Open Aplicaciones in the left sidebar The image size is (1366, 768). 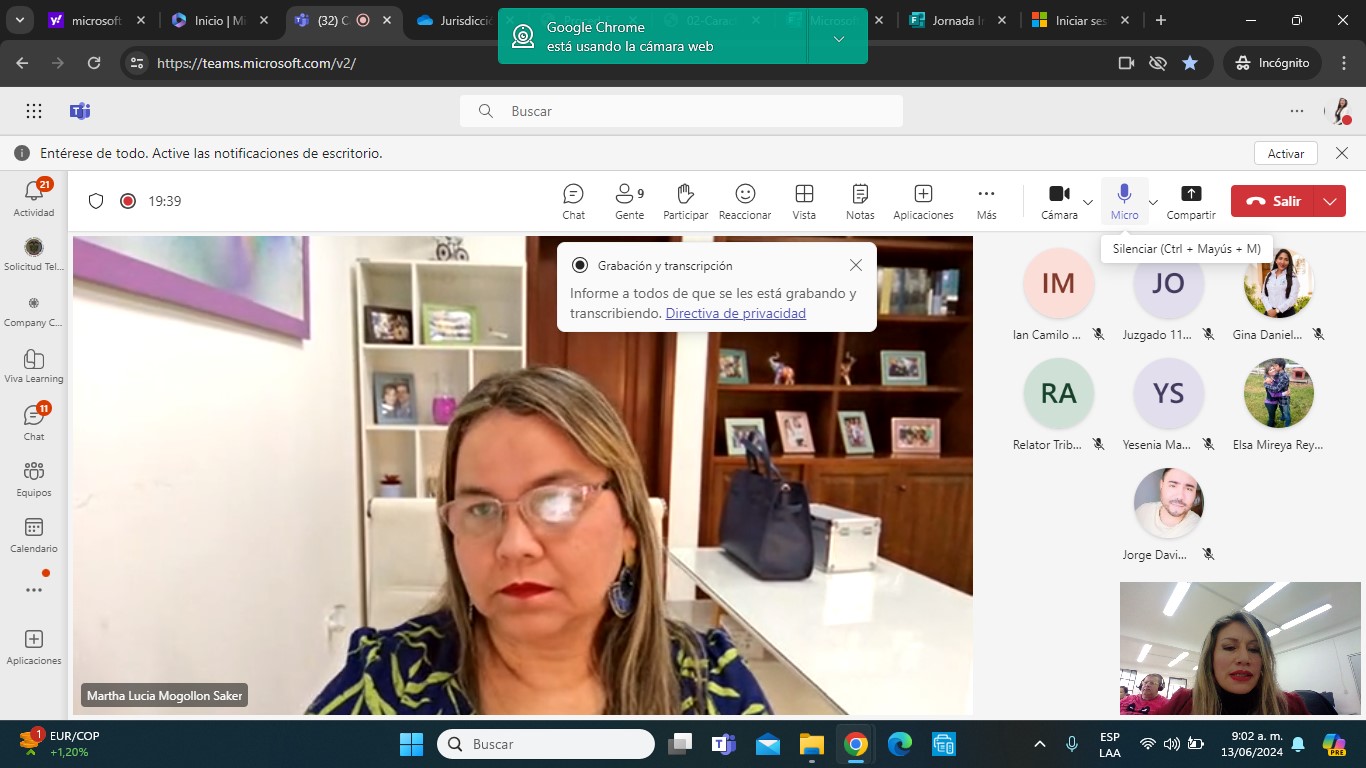[34, 647]
